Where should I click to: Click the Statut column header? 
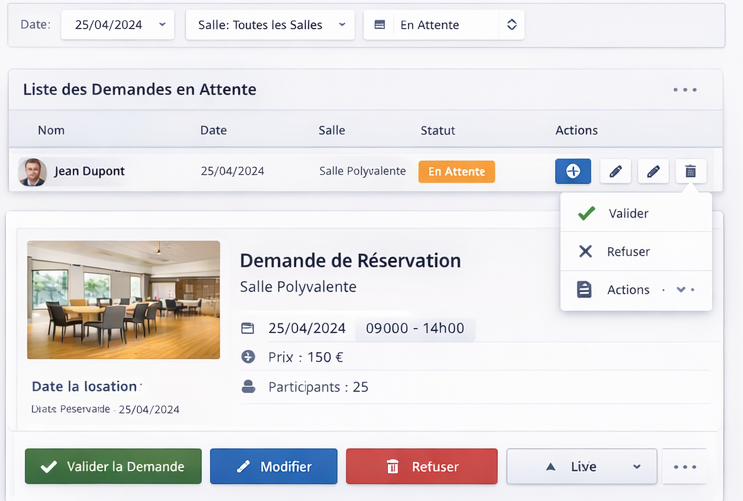(438, 130)
